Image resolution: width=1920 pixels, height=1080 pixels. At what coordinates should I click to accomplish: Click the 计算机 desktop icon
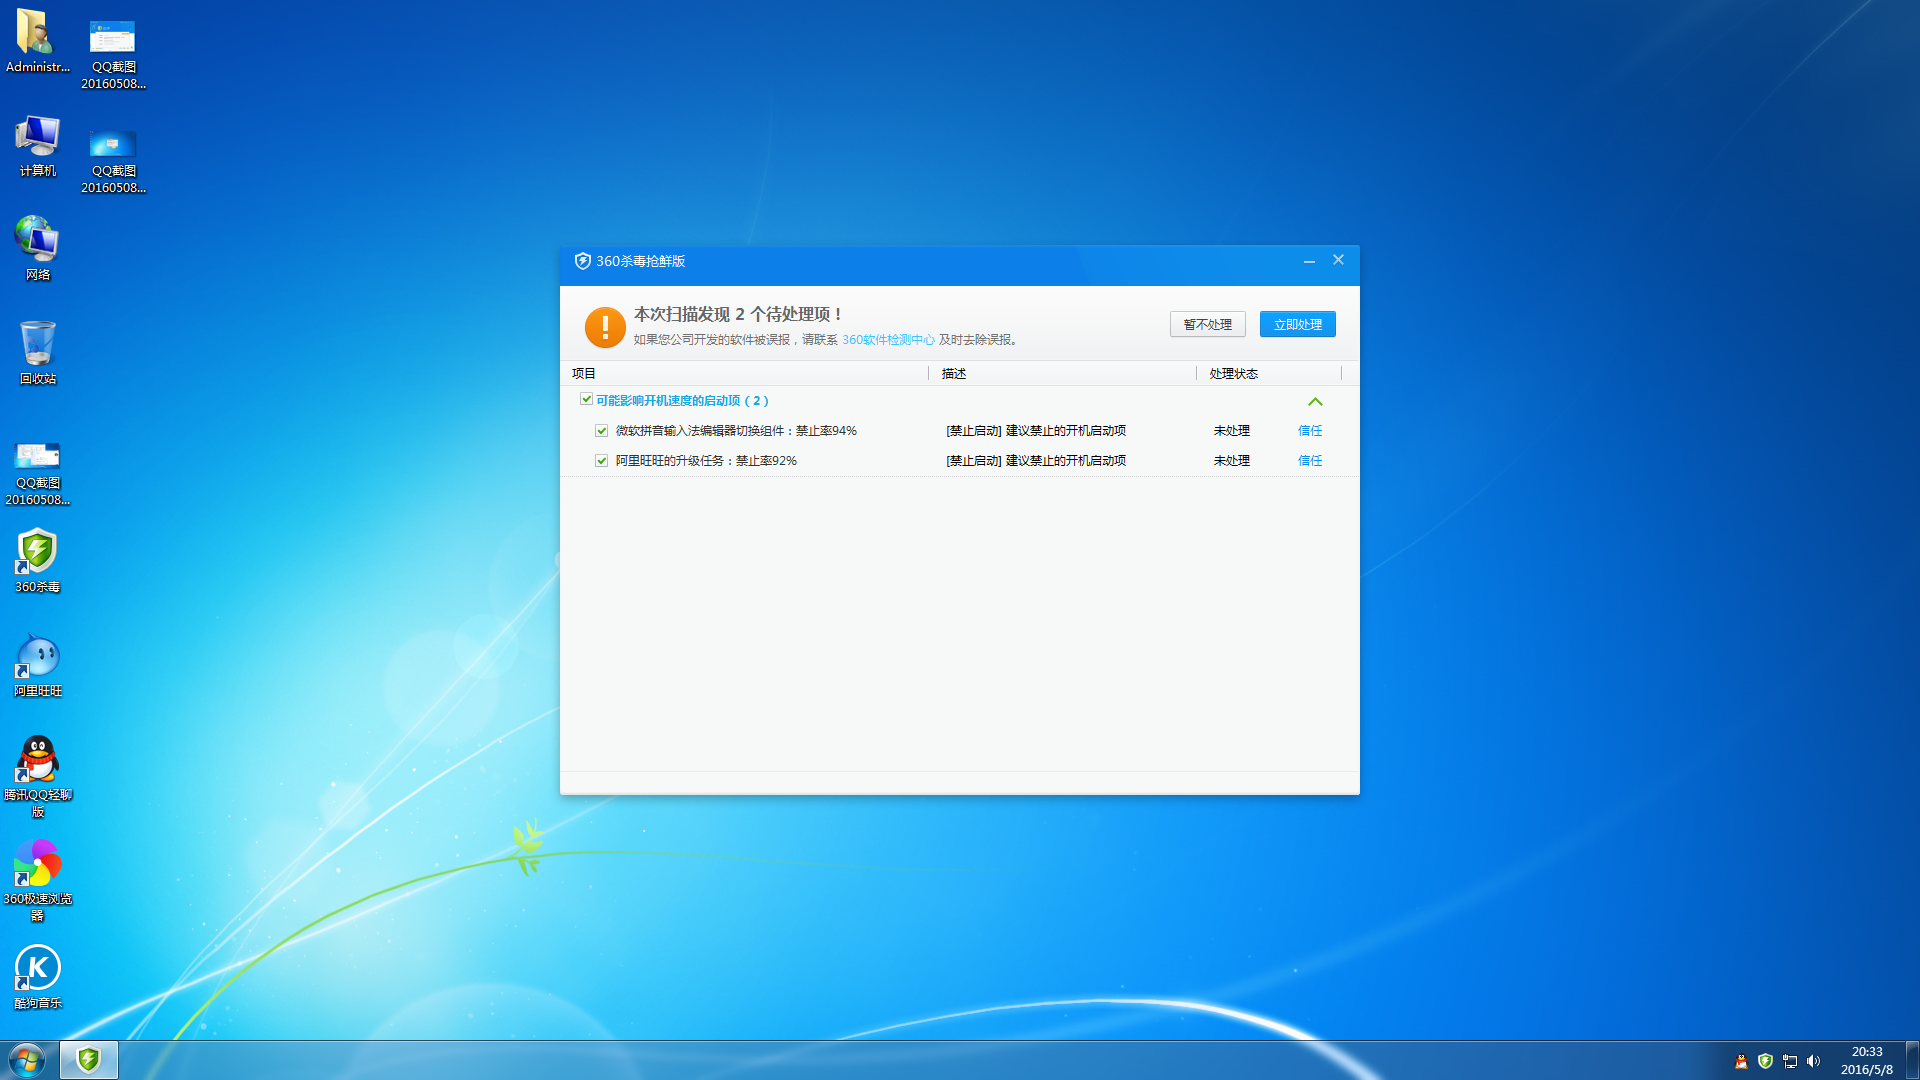pos(37,137)
